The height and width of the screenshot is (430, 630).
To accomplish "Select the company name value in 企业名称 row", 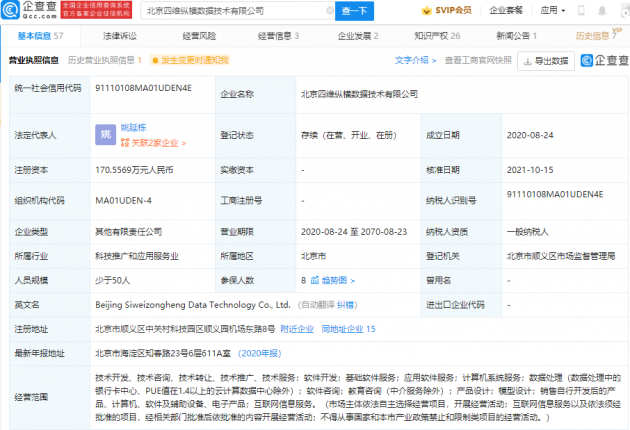I will [360, 94].
